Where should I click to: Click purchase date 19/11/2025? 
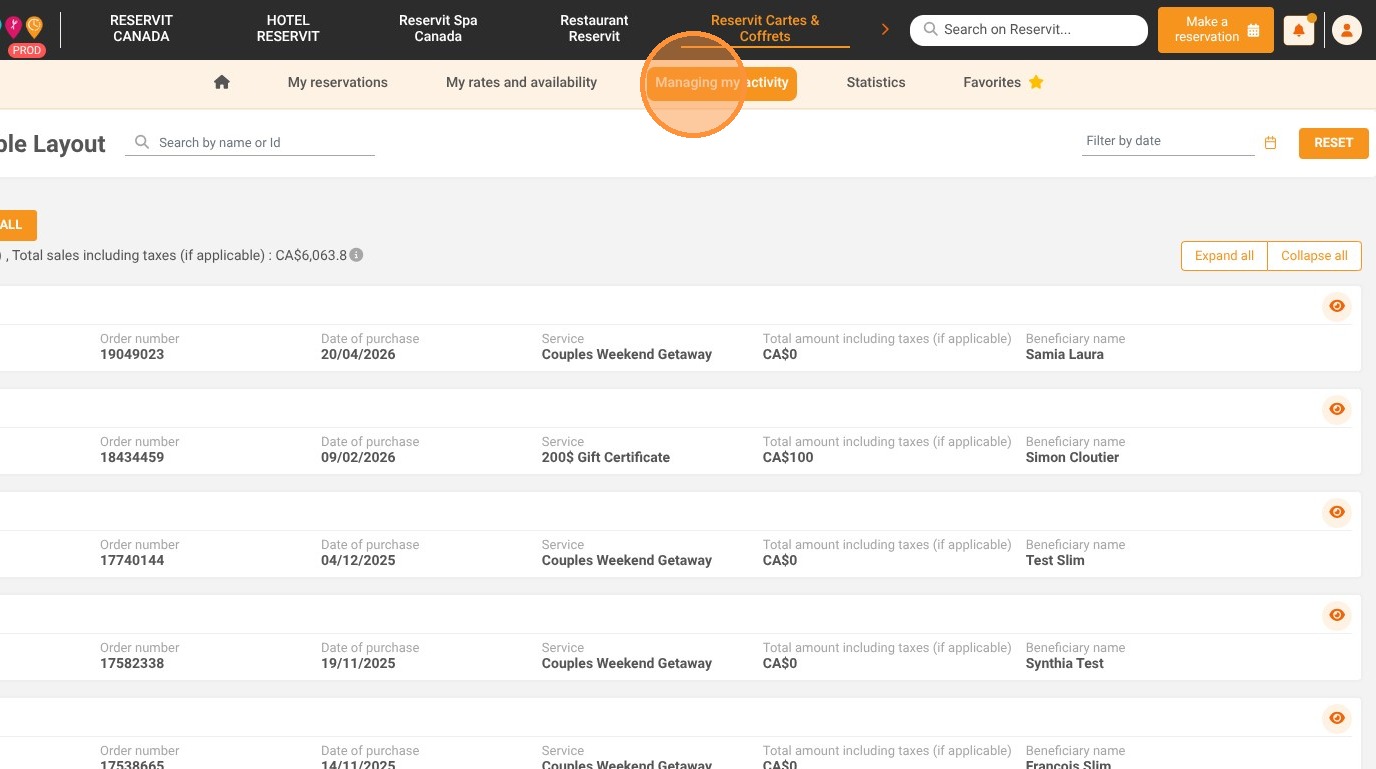point(358,663)
